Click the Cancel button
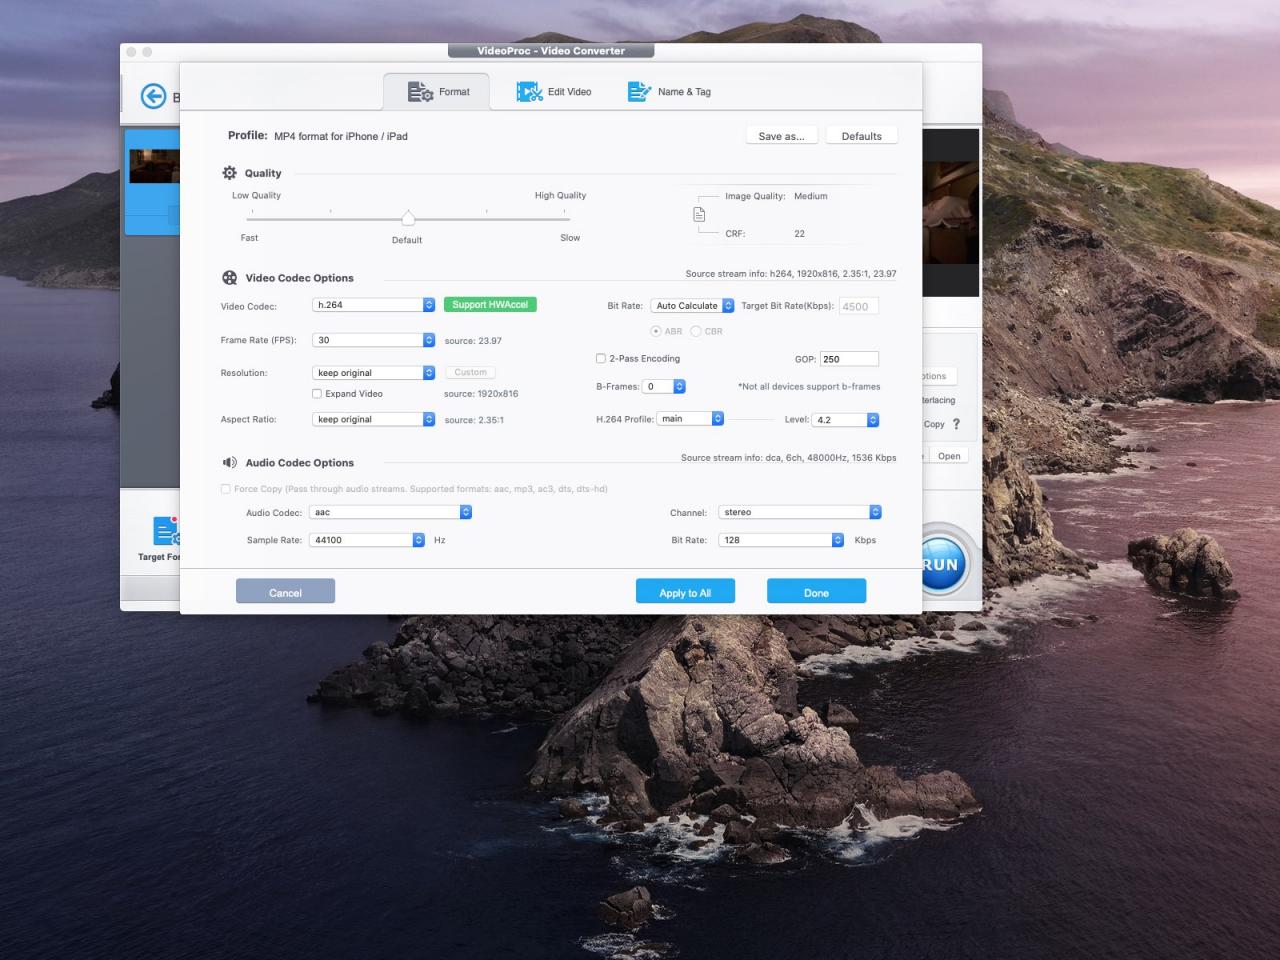This screenshot has width=1280, height=960. click(285, 592)
